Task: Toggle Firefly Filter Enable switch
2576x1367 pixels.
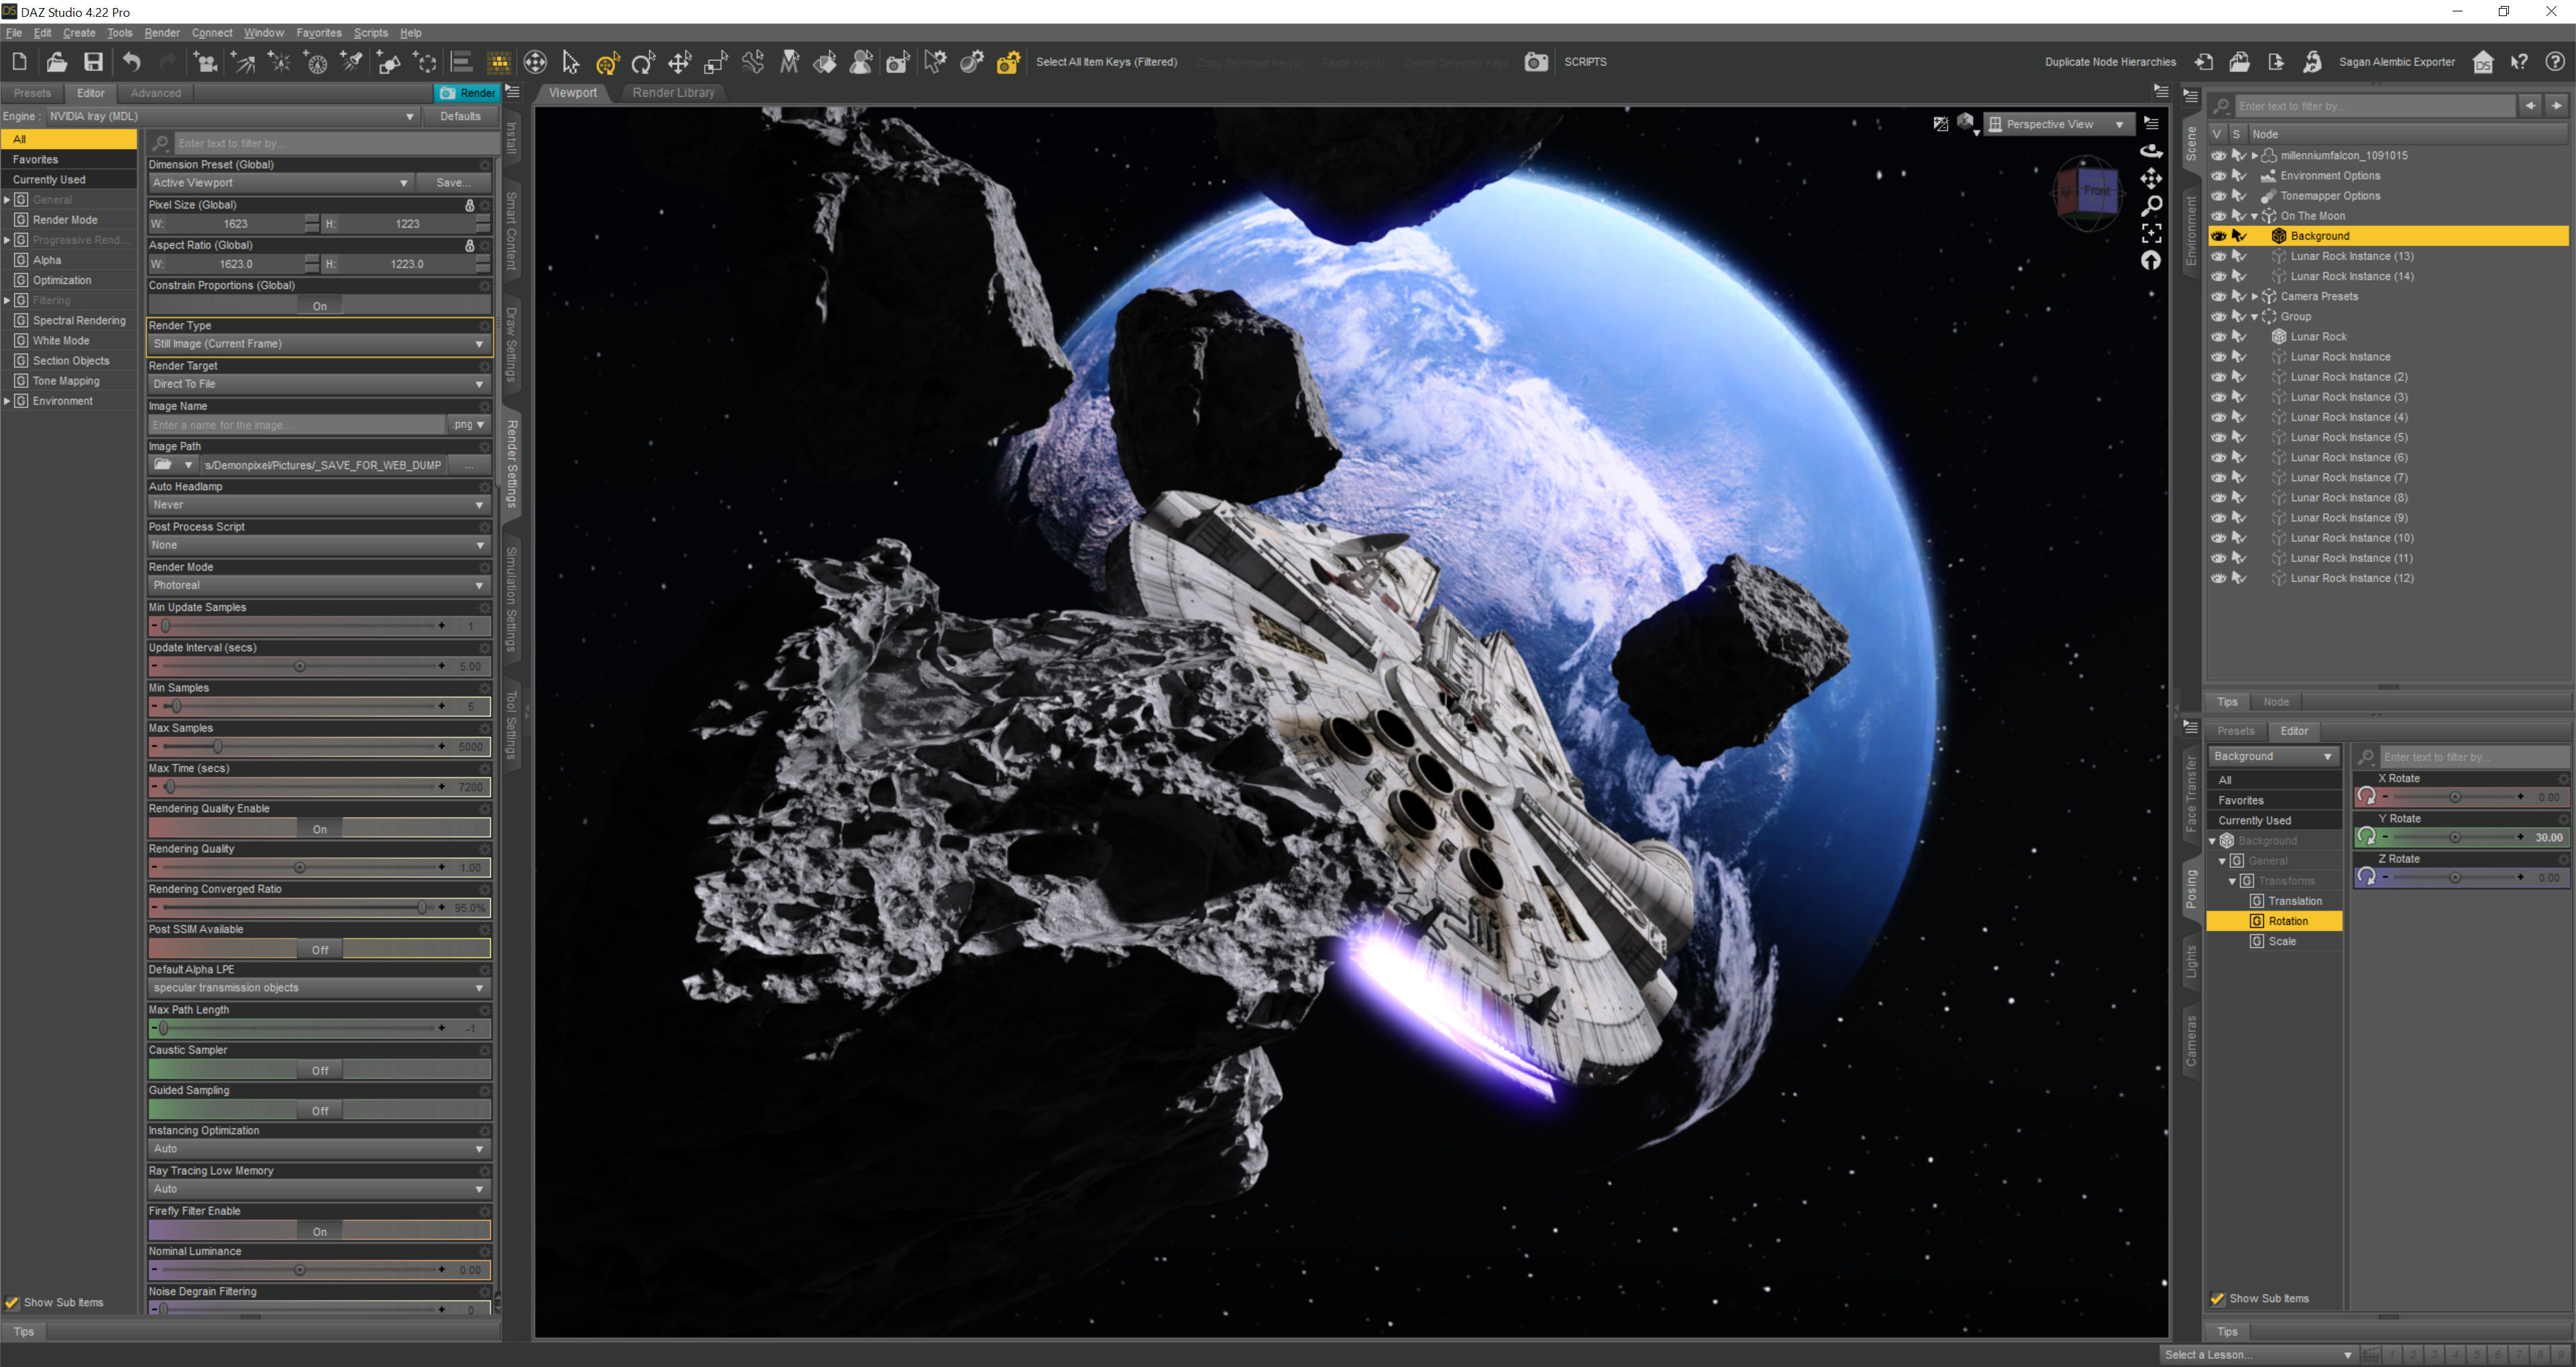Action: click(x=319, y=1231)
